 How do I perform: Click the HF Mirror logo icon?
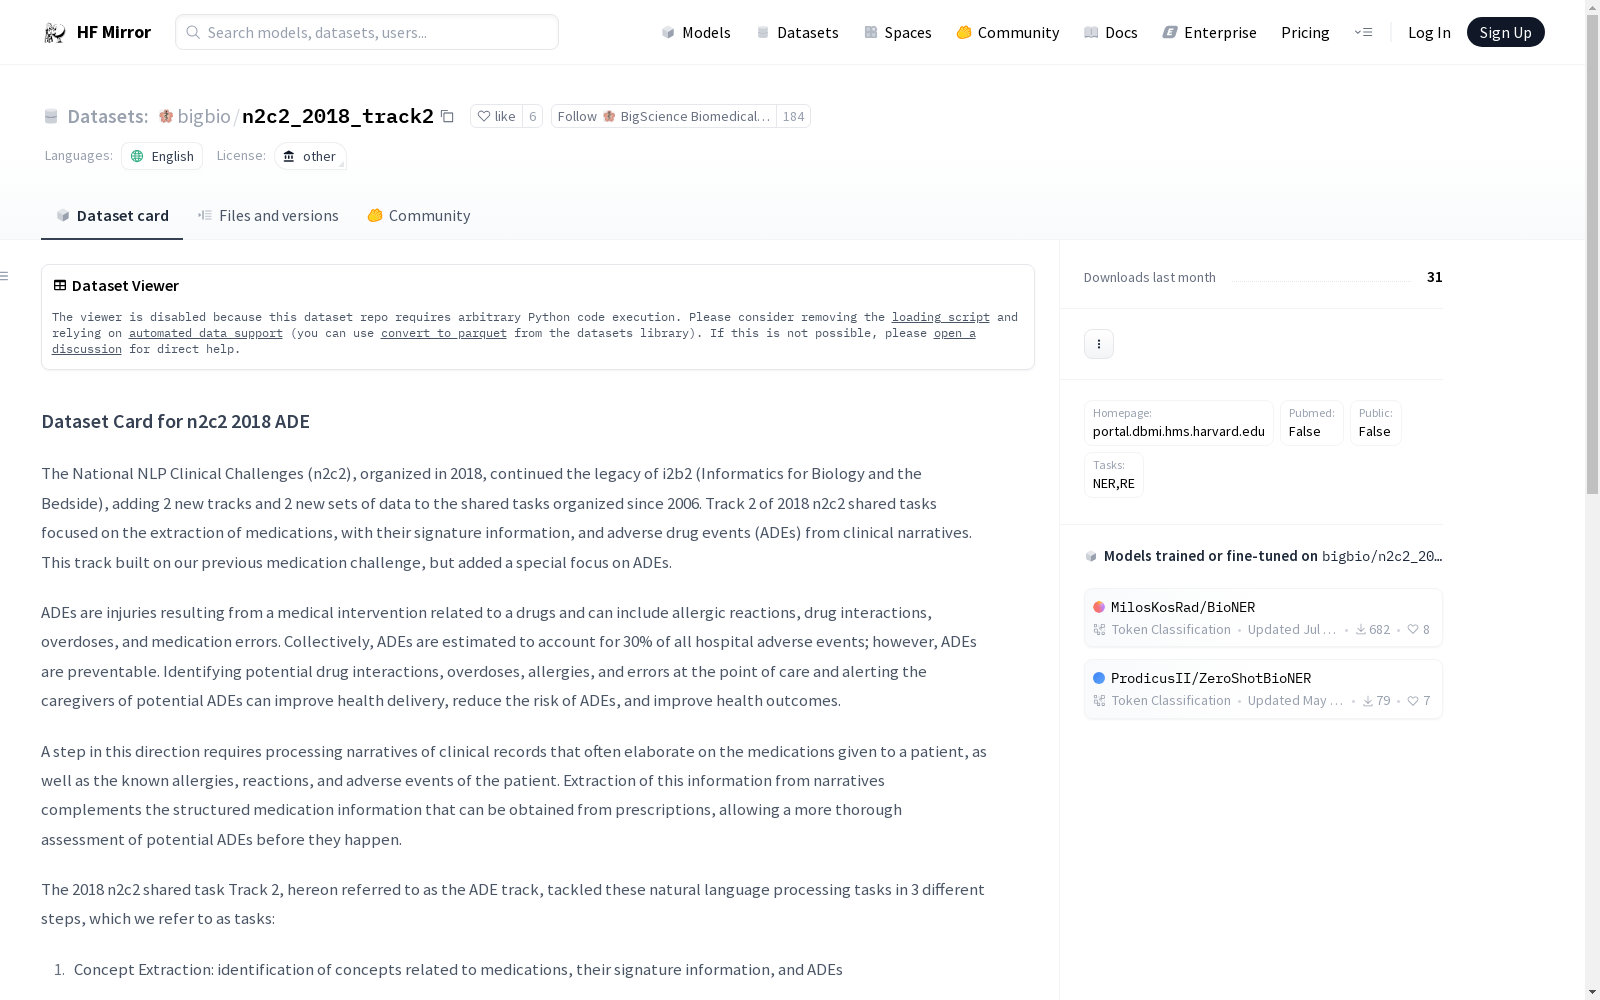tap(55, 33)
